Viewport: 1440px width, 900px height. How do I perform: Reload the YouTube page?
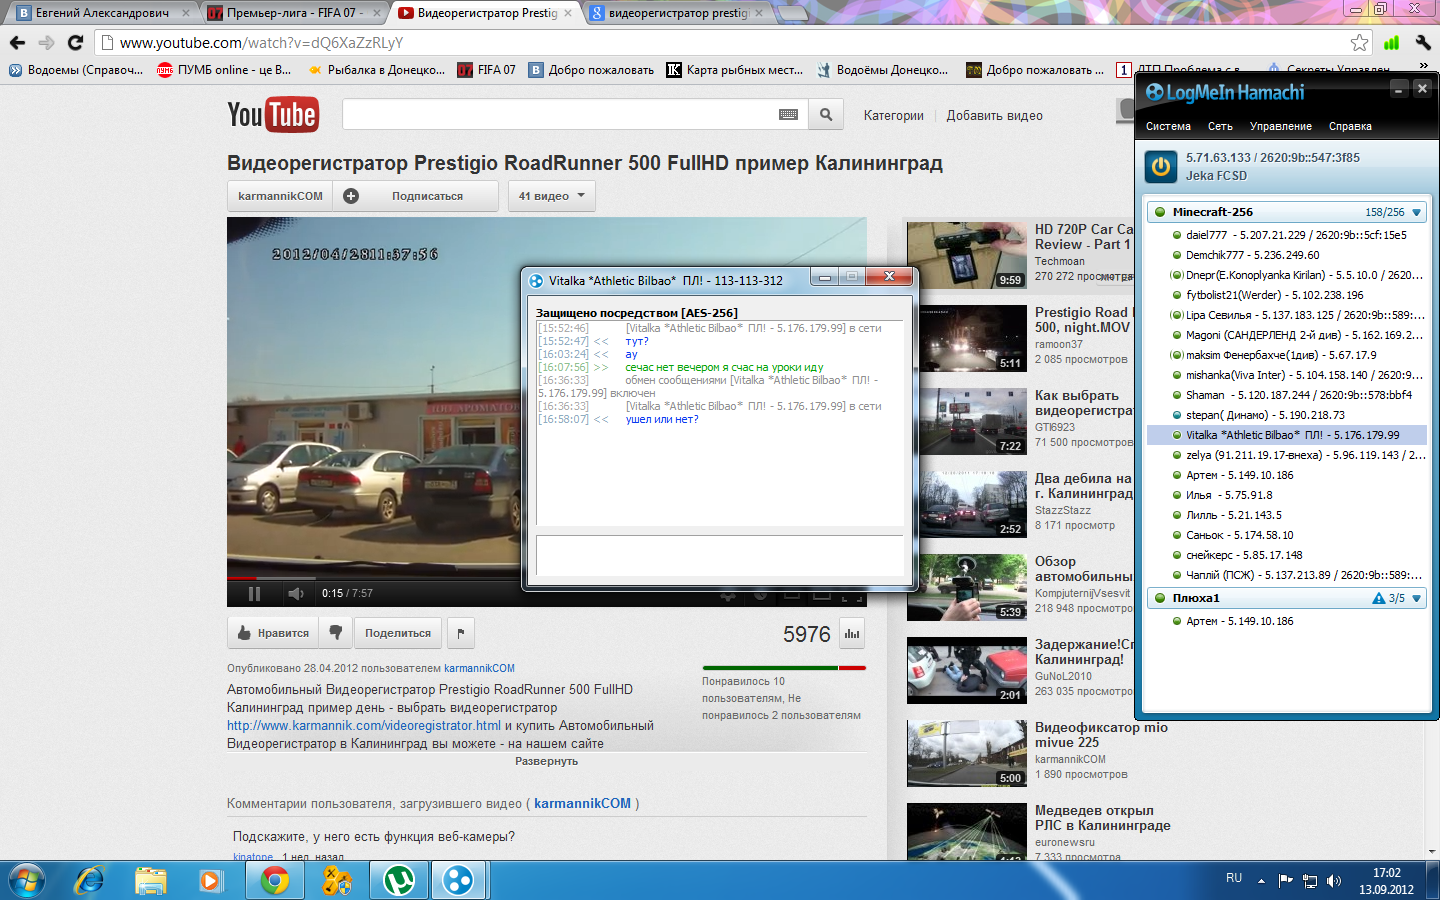tap(75, 42)
